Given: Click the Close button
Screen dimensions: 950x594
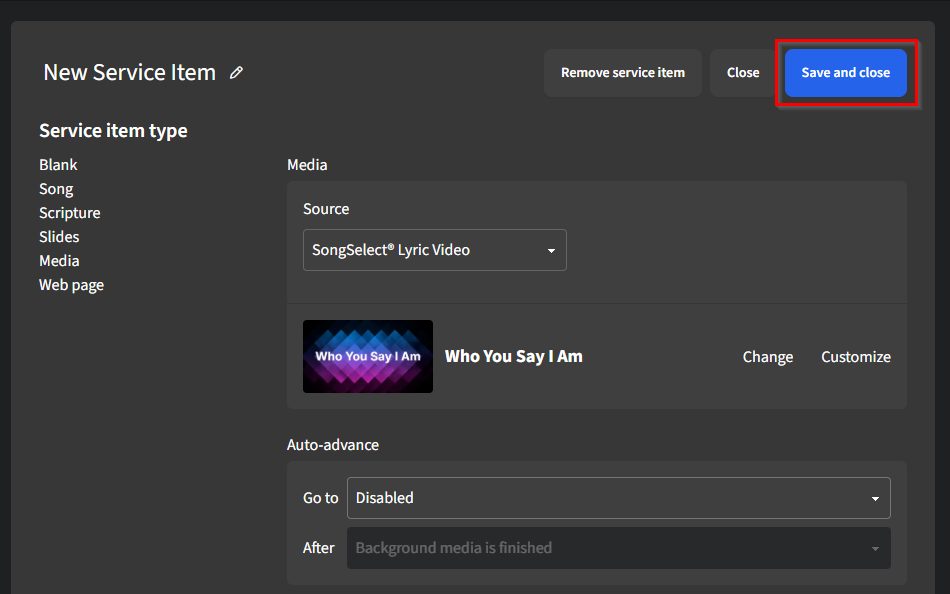Looking at the screenshot, I should click(x=743, y=73).
